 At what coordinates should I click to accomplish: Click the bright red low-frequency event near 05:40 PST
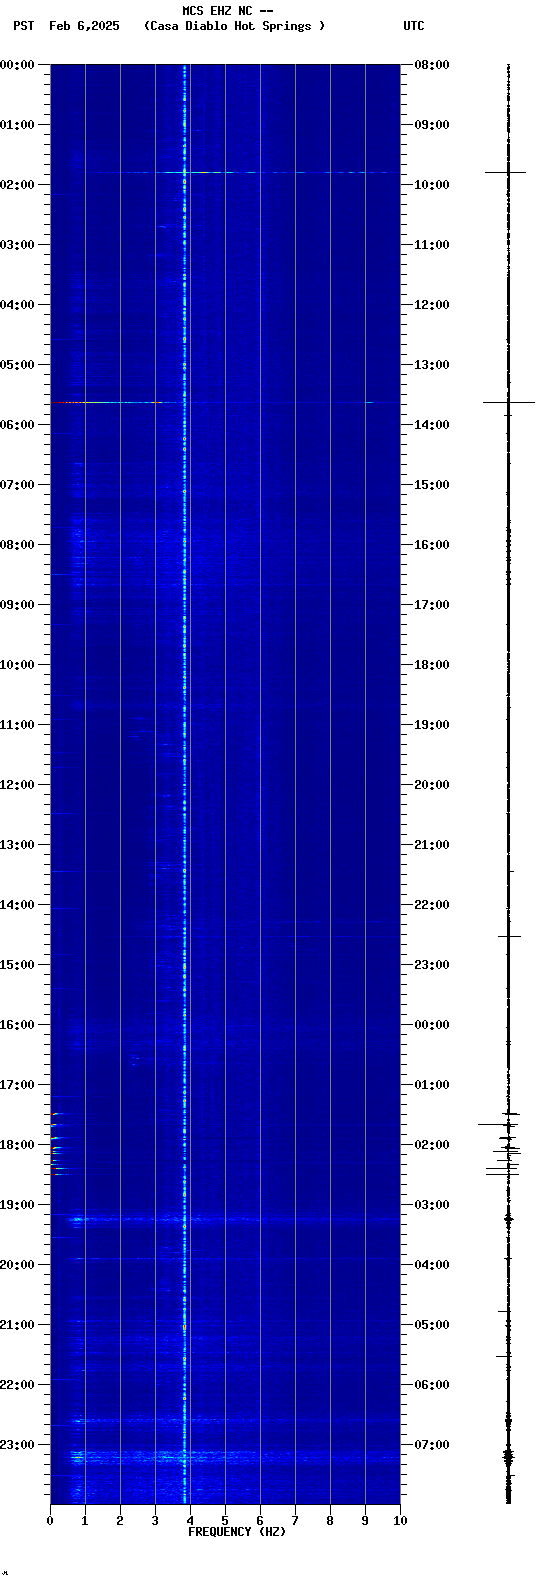click(107, 402)
